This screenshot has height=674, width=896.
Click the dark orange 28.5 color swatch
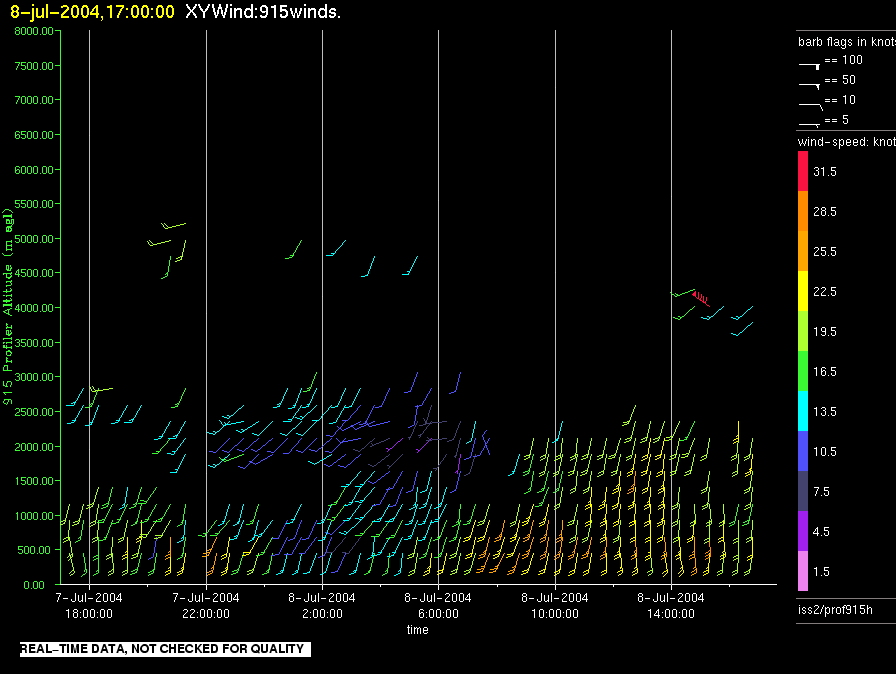803,211
